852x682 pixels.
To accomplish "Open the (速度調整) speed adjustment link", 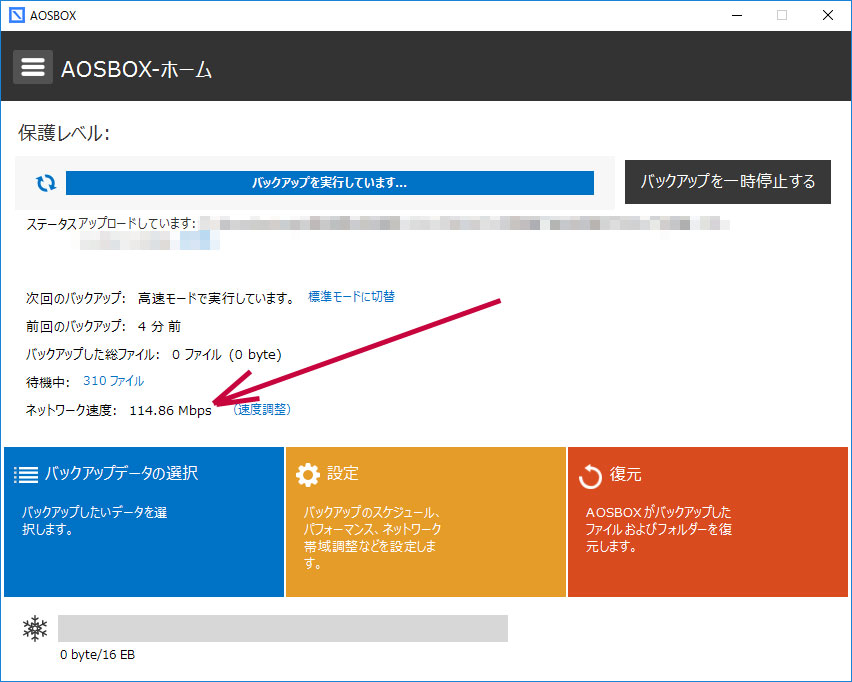I will 262,409.
